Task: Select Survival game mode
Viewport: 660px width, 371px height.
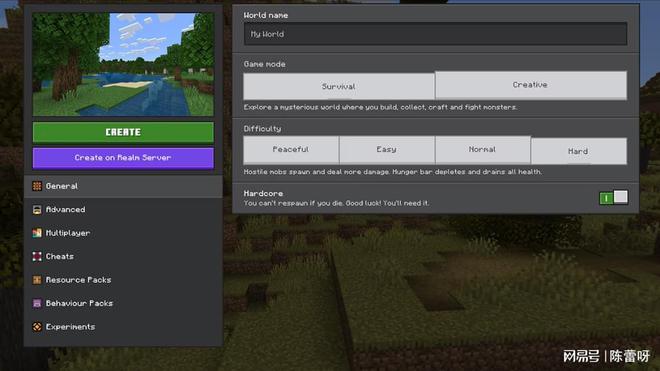Action: [339, 86]
